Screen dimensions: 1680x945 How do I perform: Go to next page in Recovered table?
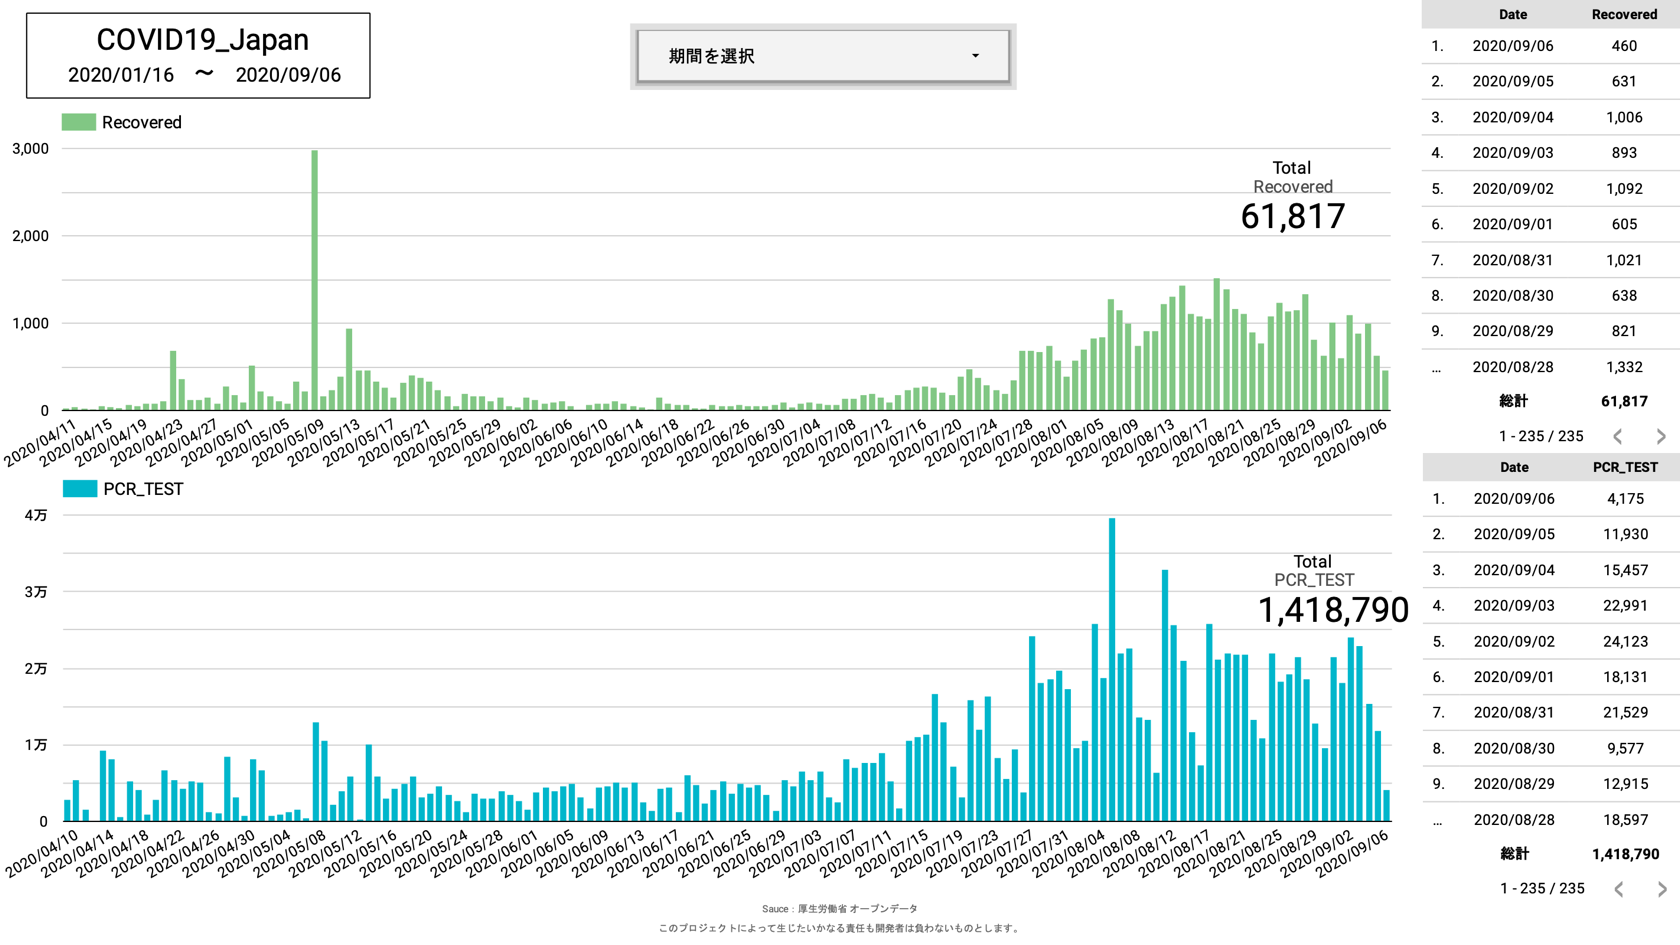point(1660,436)
